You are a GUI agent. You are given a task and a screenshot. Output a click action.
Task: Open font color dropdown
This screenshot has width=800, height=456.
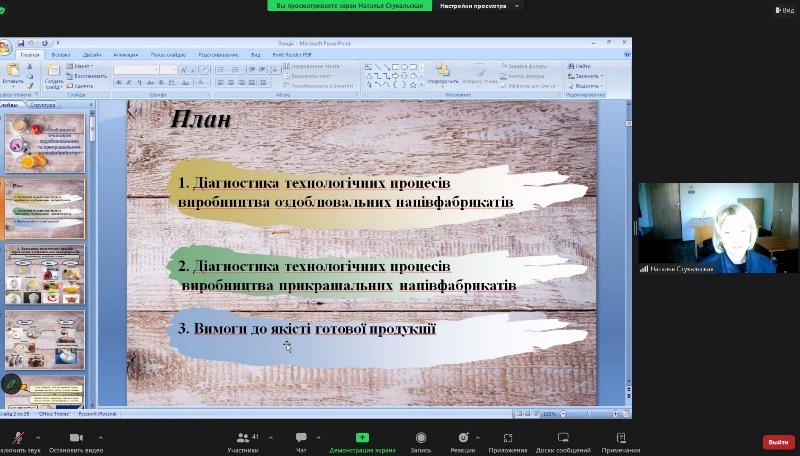[x=203, y=82]
